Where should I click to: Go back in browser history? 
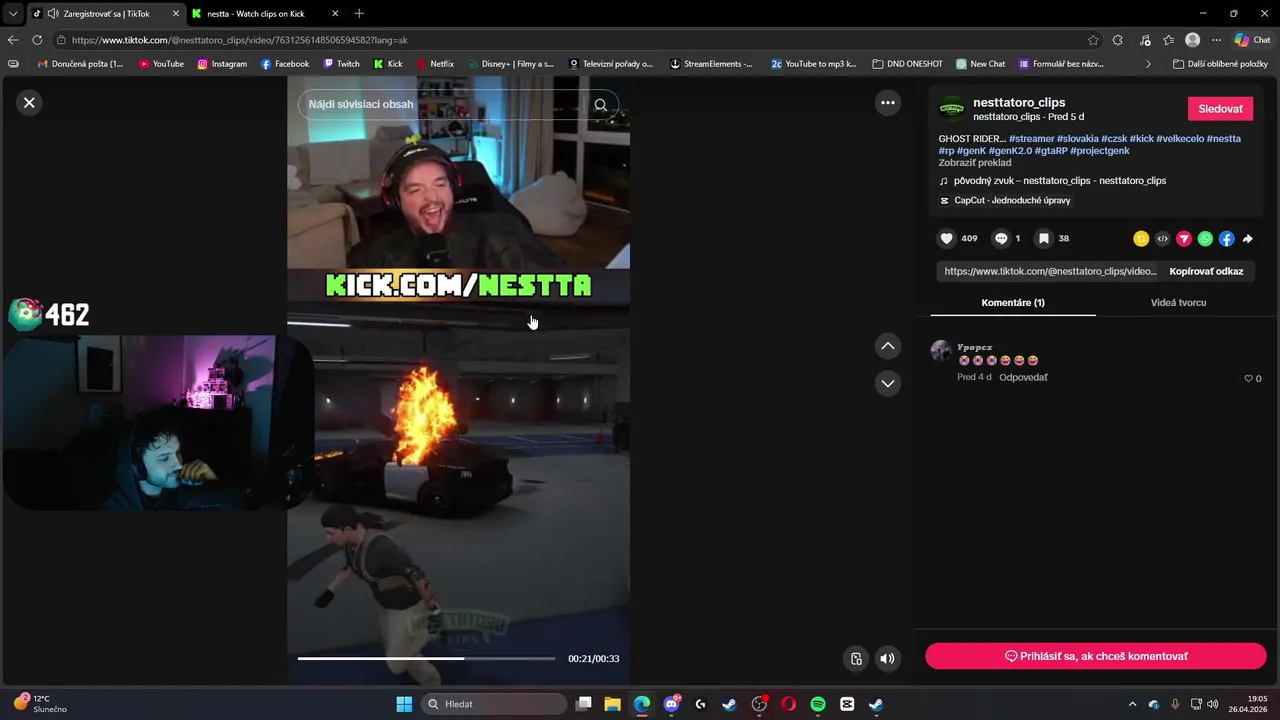tap(12, 40)
